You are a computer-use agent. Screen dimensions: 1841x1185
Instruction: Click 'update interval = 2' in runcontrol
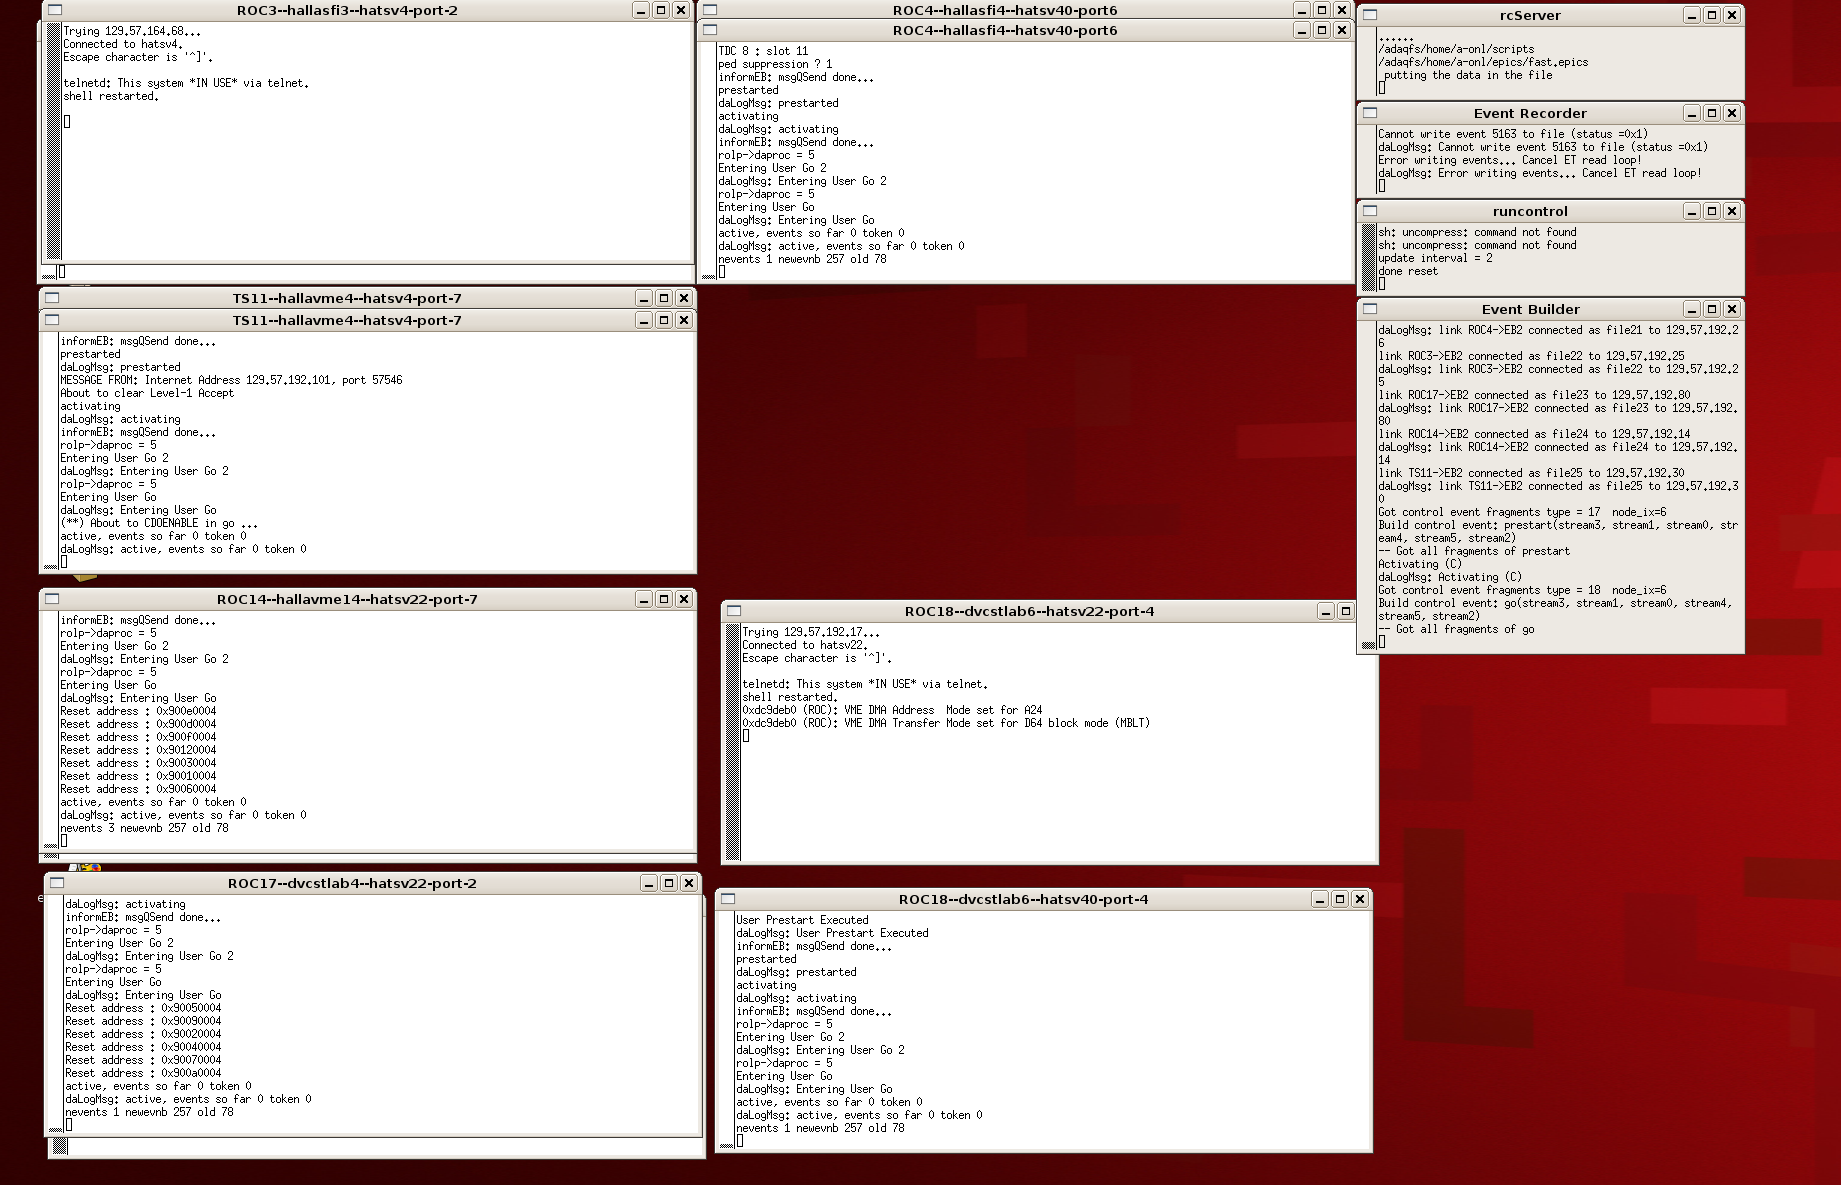[x=1435, y=258]
